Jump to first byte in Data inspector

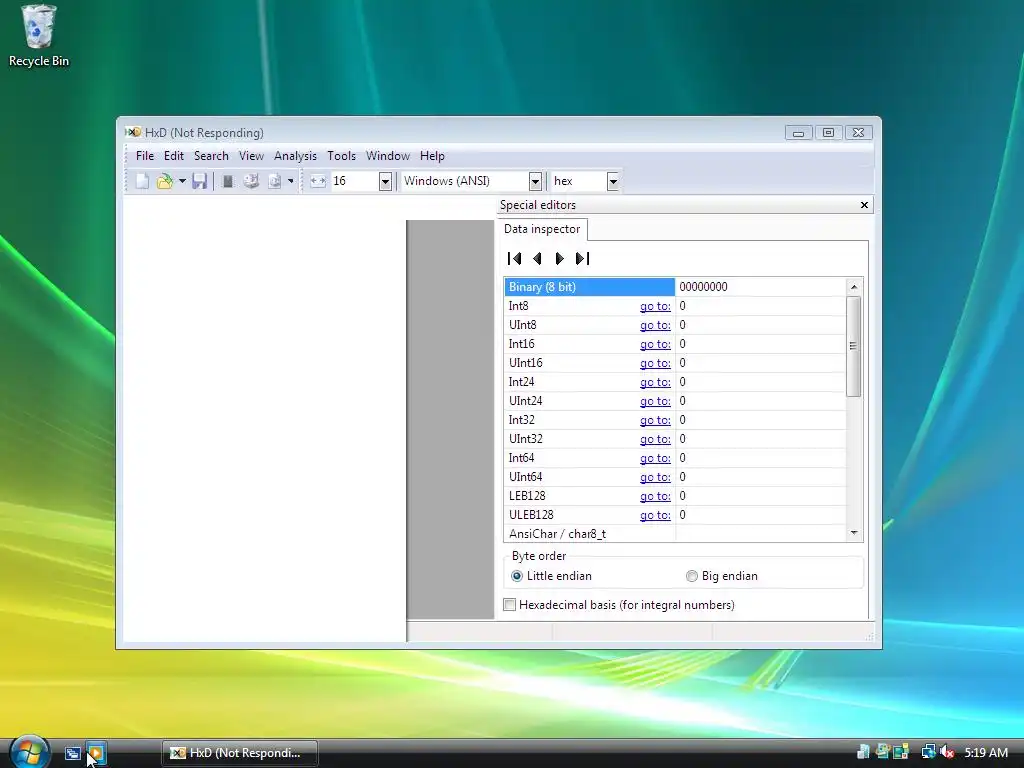click(515, 259)
